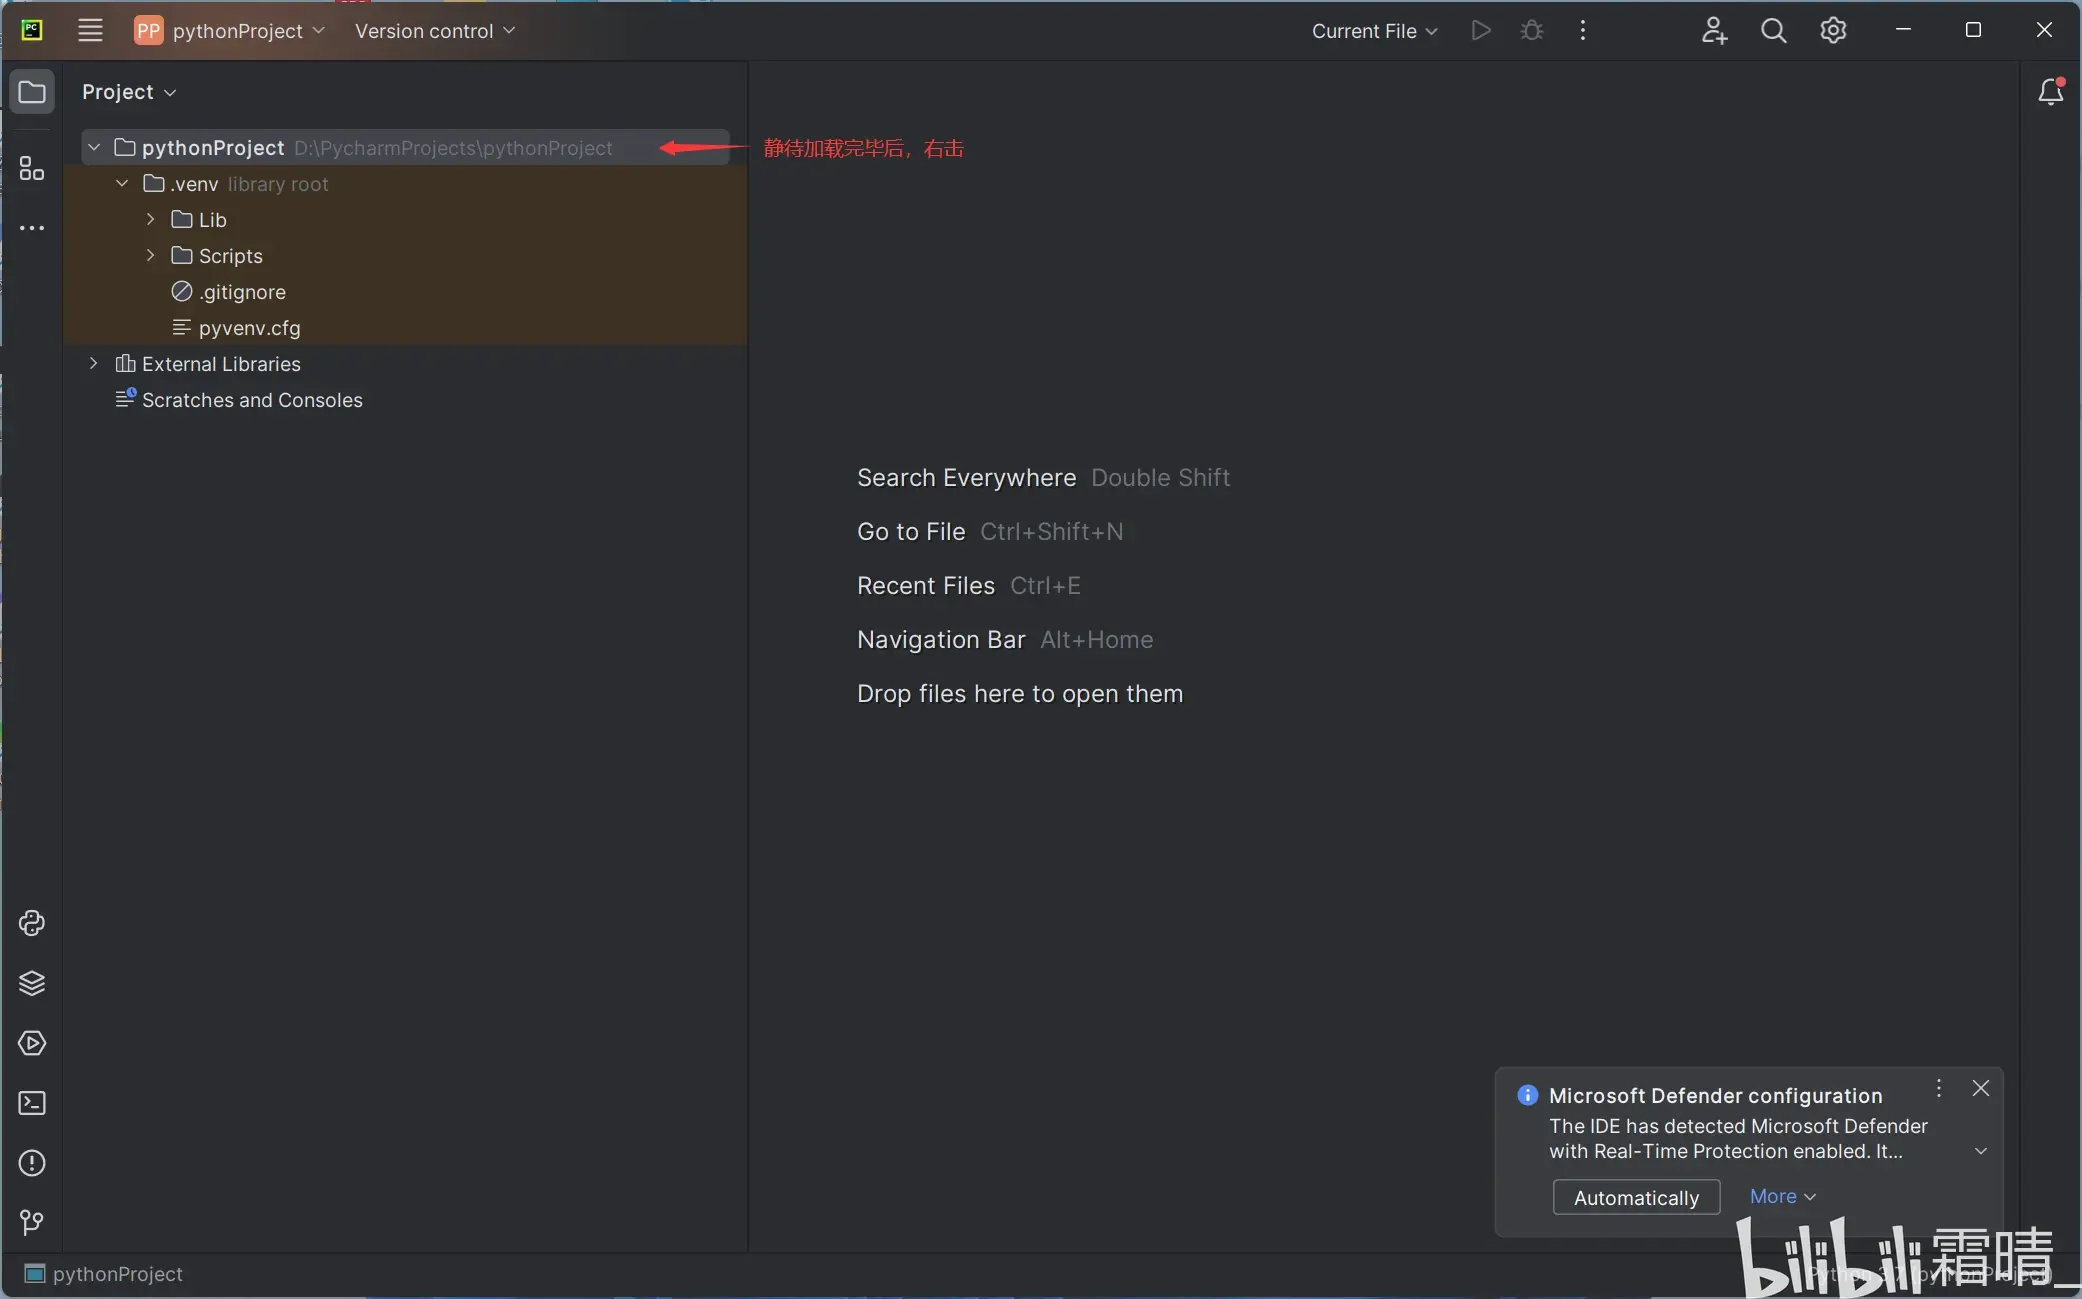Open the Current File run configuration dropdown

pos(1374,31)
